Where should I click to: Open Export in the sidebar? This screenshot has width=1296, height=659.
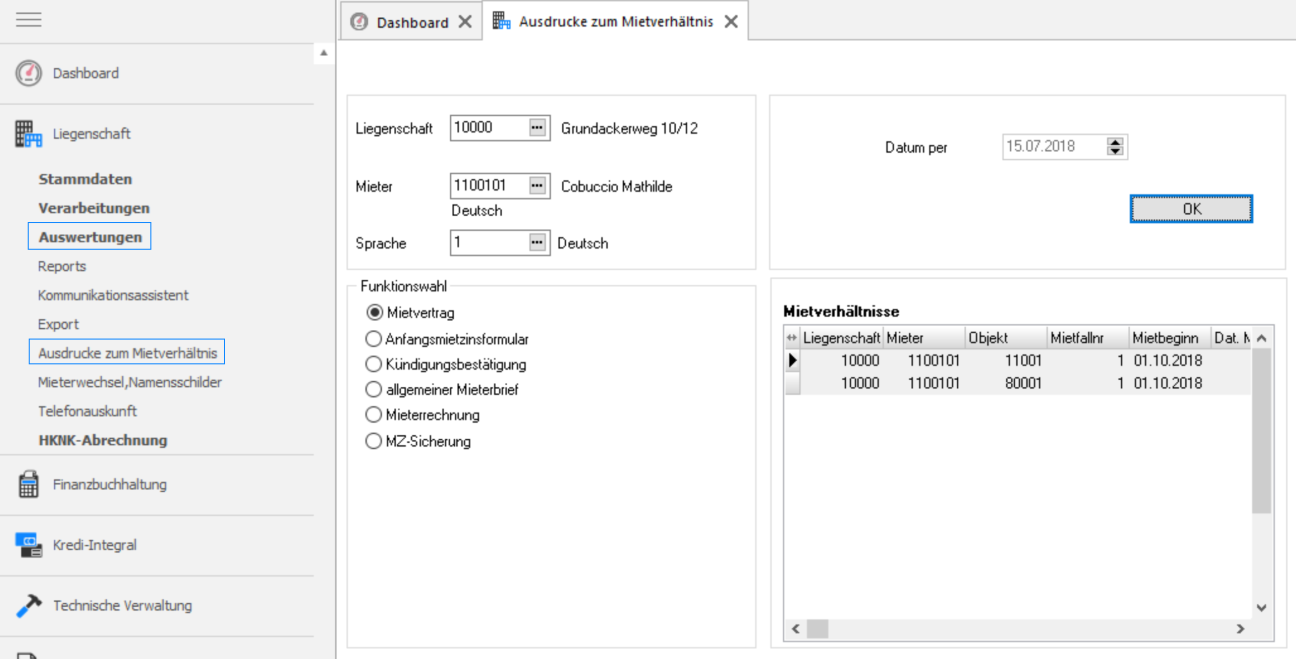pos(58,324)
